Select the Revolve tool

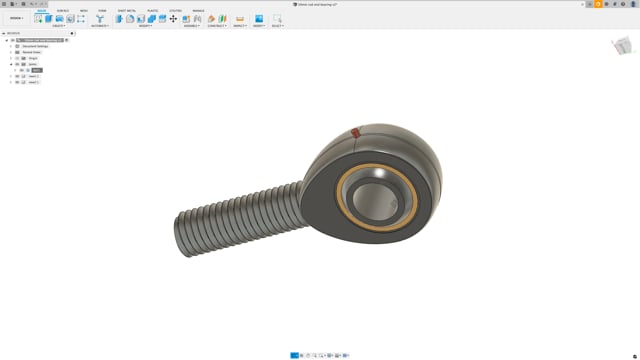pyautogui.click(x=60, y=19)
